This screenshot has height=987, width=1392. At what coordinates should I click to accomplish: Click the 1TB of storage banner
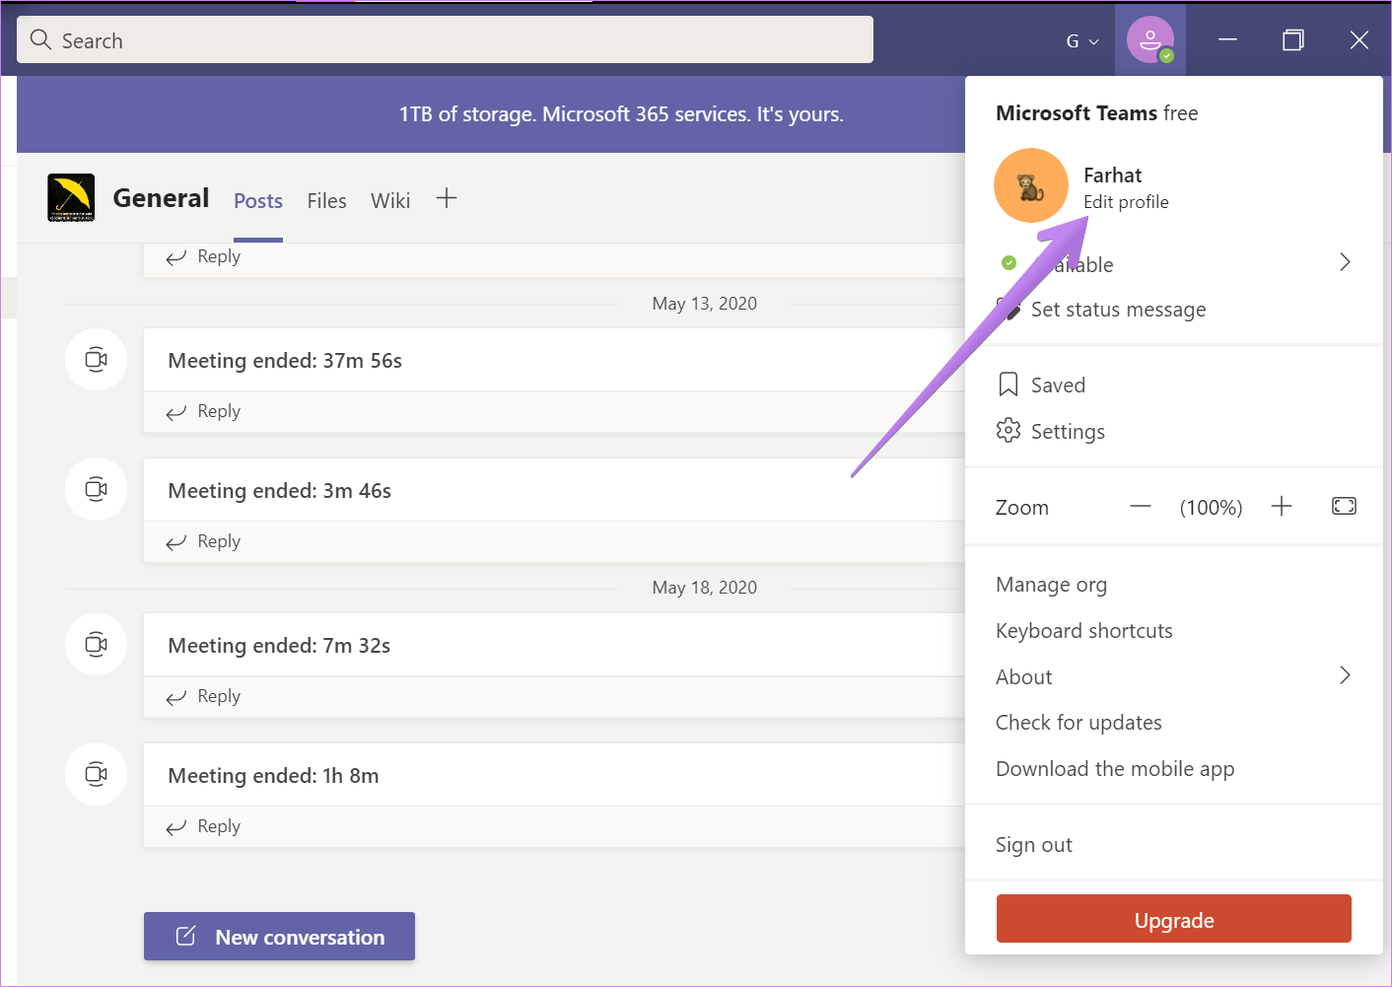pos(621,114)
